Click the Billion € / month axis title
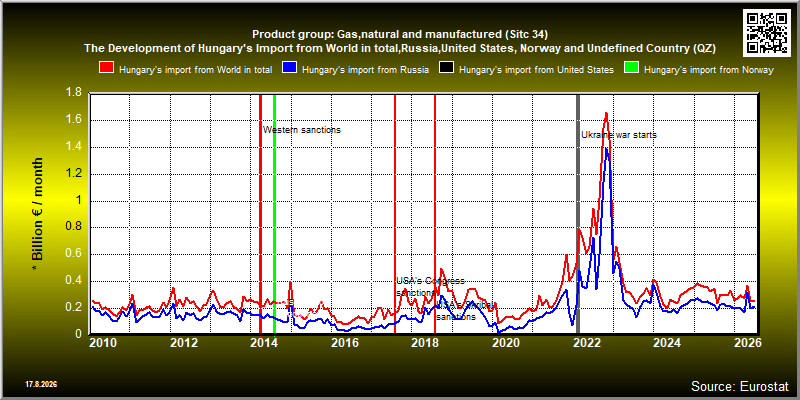800x400 pixels. tap(37, 214)
